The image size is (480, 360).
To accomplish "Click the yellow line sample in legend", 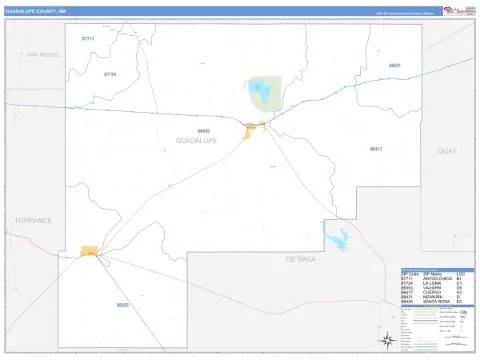I will [x=425, y=309].
